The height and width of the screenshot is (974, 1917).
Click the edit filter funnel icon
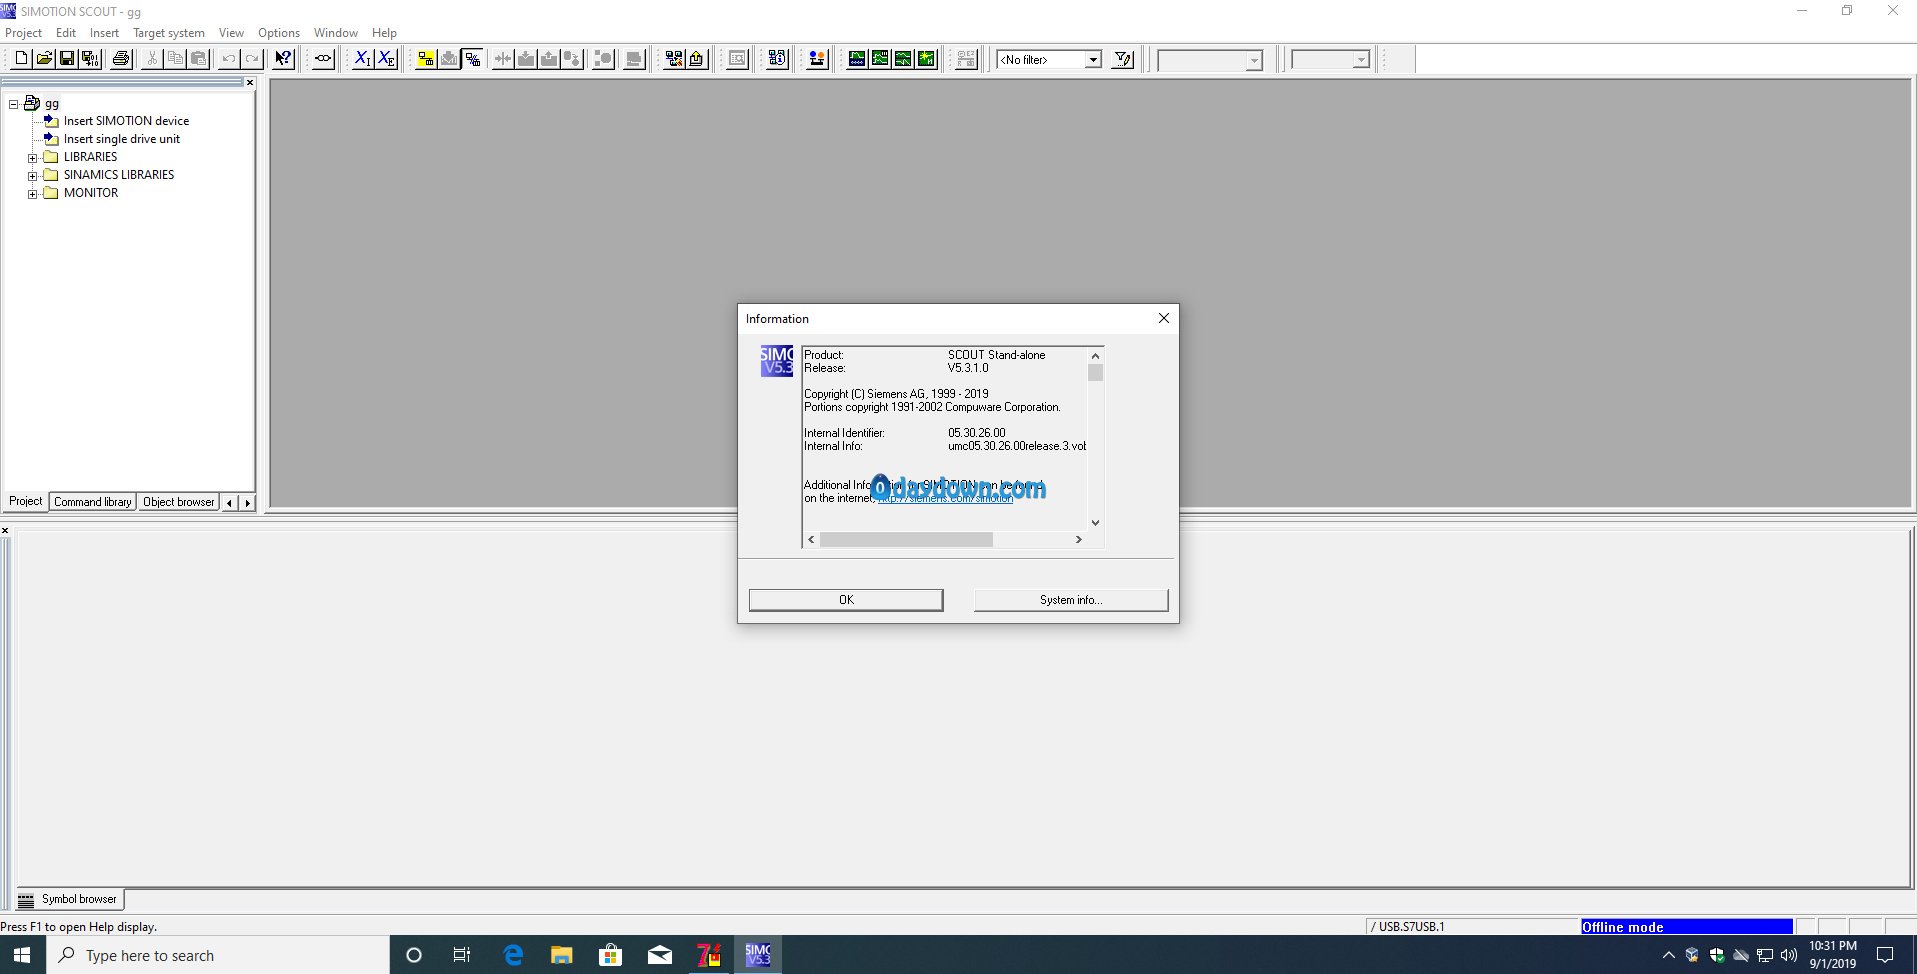pos(1123,59)
